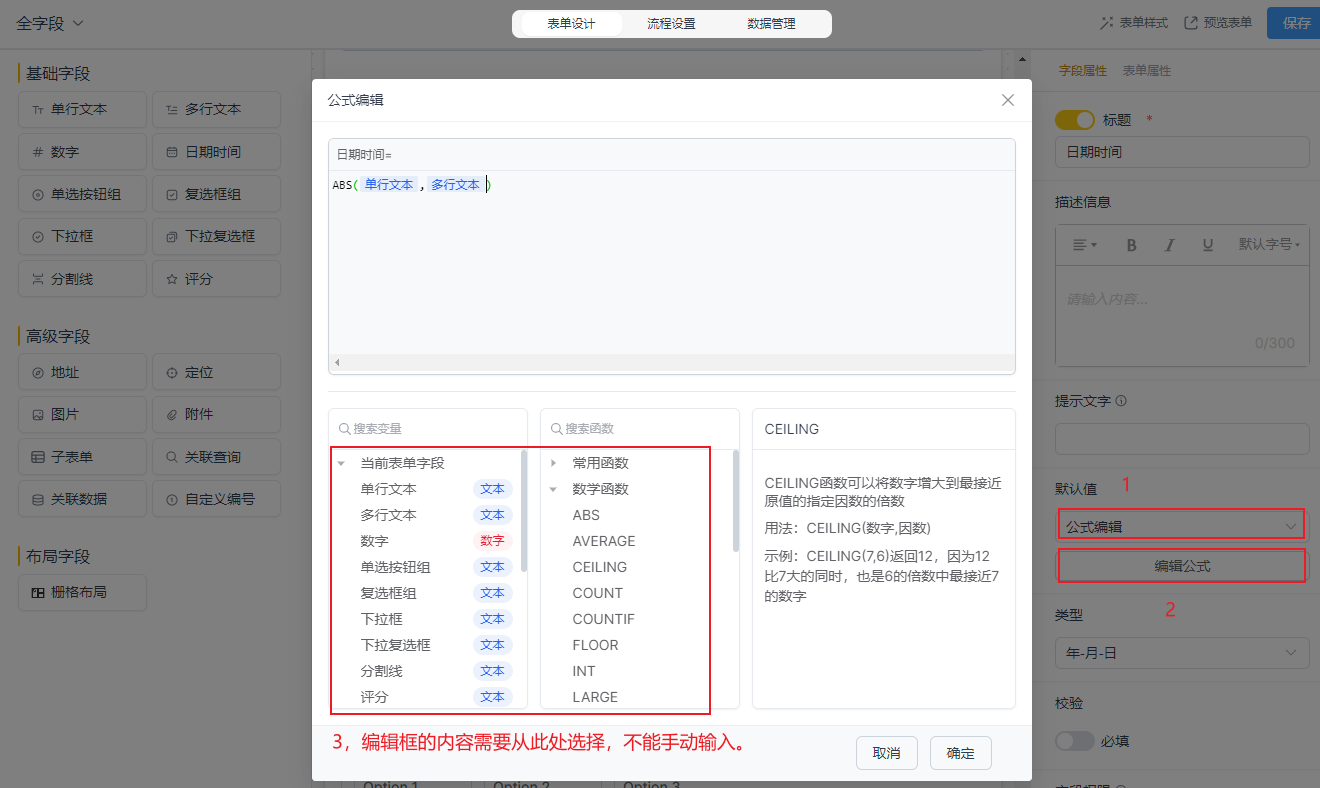Click the 单行文本 field icon in left palette
This screenshot has height=788, width=1320.
[x=38, y=110]
